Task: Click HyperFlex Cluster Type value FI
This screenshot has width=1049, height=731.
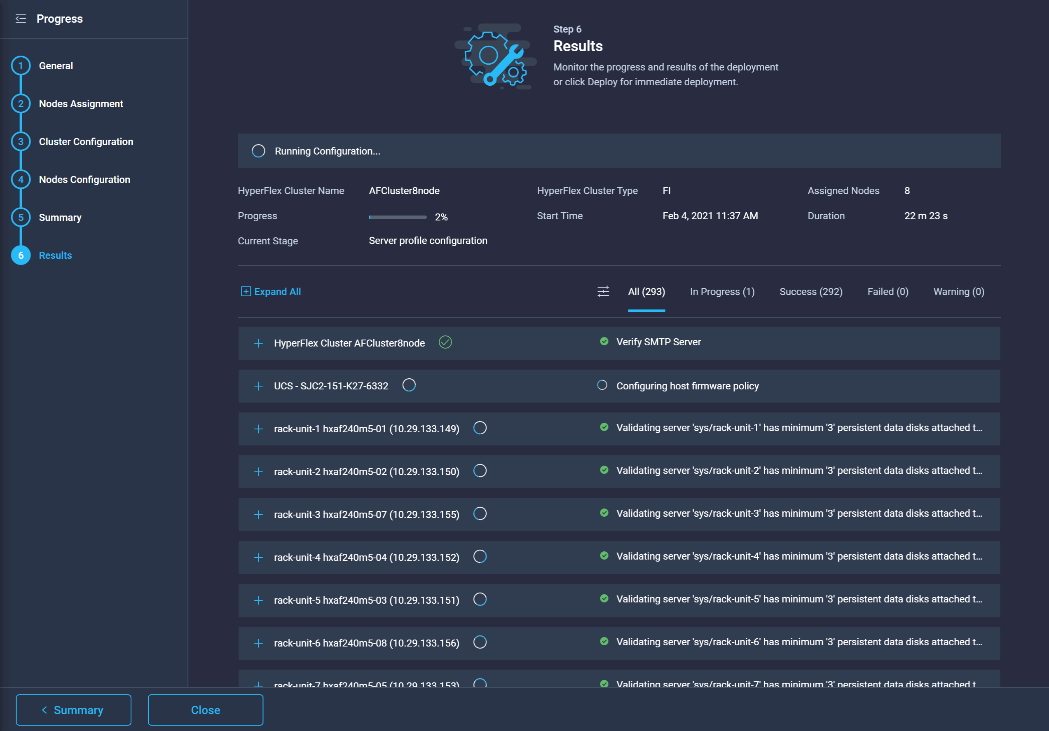Action: point(666,191)
